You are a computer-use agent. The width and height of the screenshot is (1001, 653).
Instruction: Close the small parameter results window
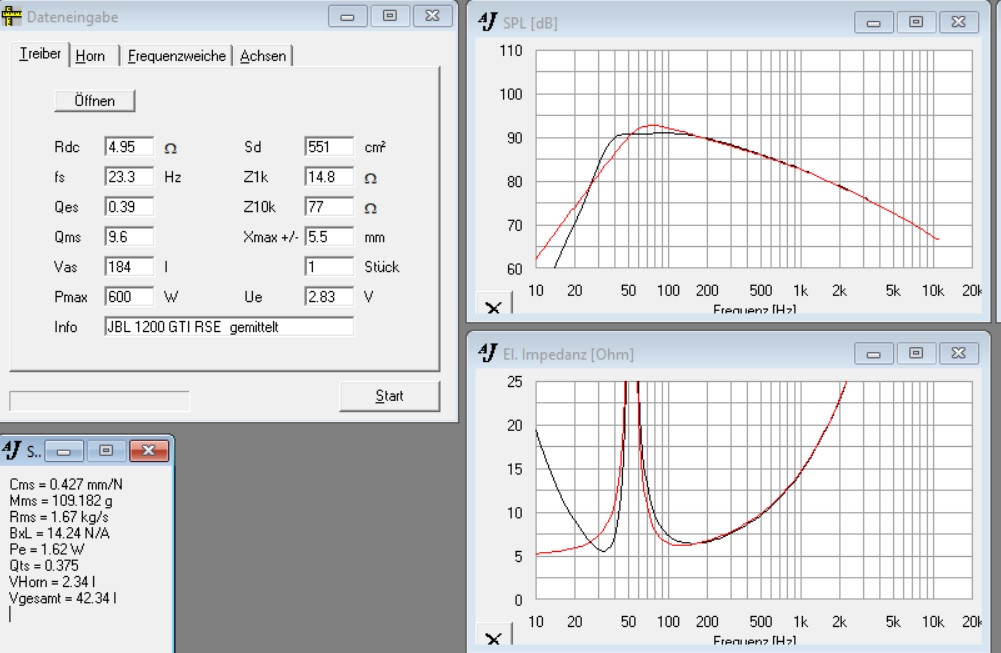145,452
